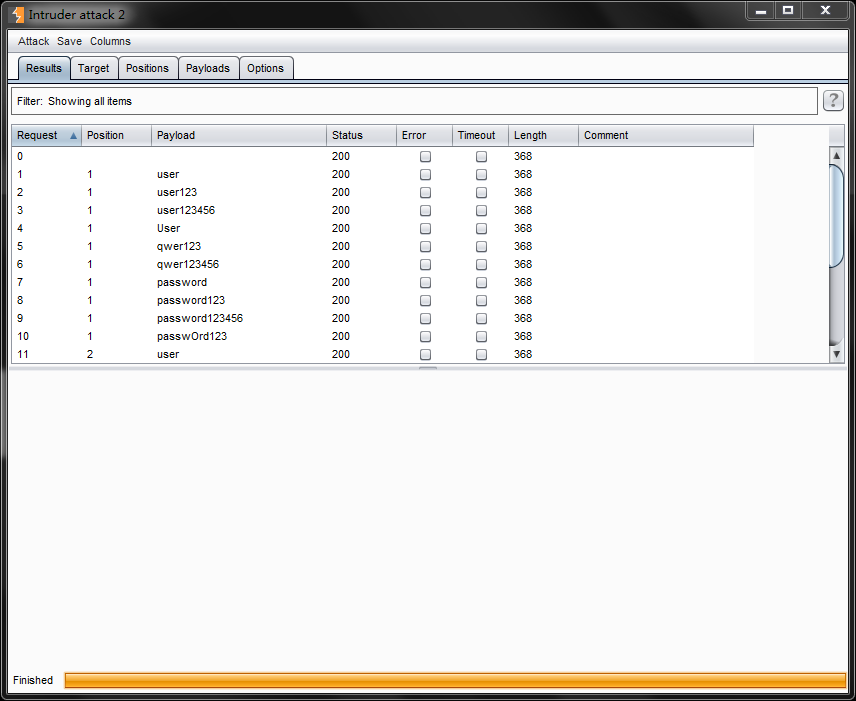The height and width of the screenshot is (701, 856).
Task: Toggle Error checkbox for request 7 password
Action: pos(425,283)
